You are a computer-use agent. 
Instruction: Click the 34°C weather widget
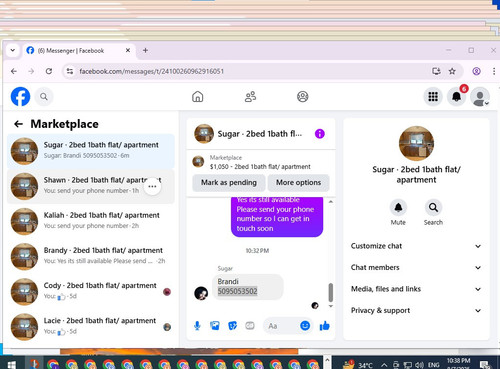pos(358,365)
